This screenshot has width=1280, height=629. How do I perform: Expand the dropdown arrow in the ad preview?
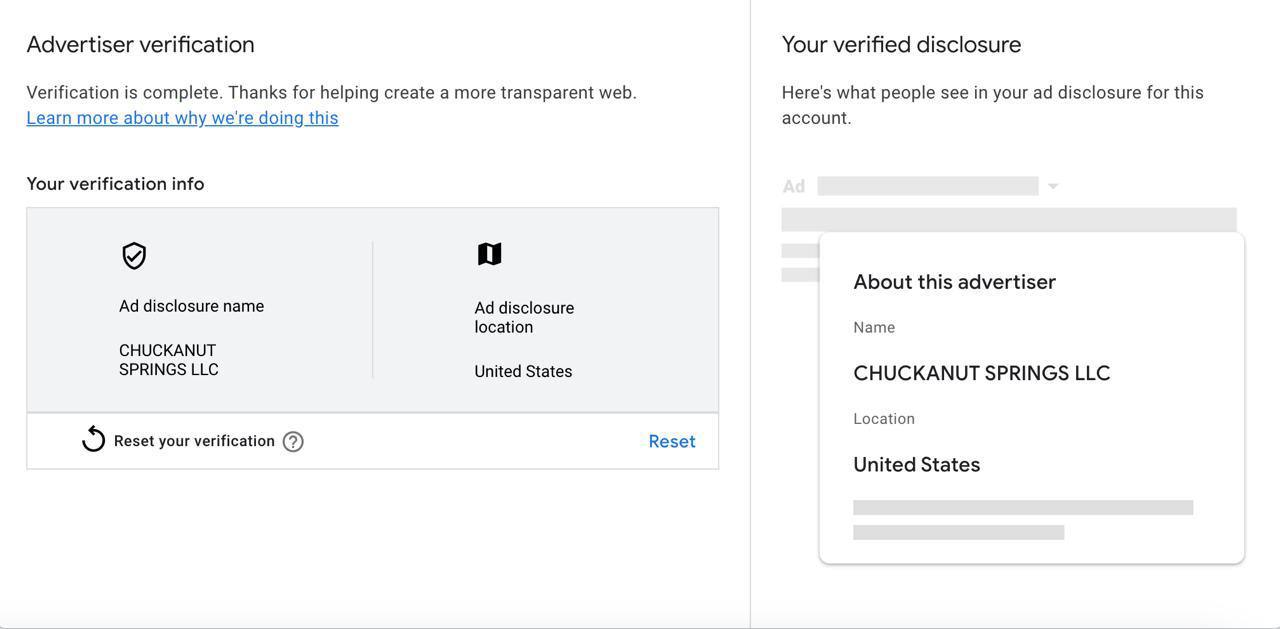(x=1053, y=186)
